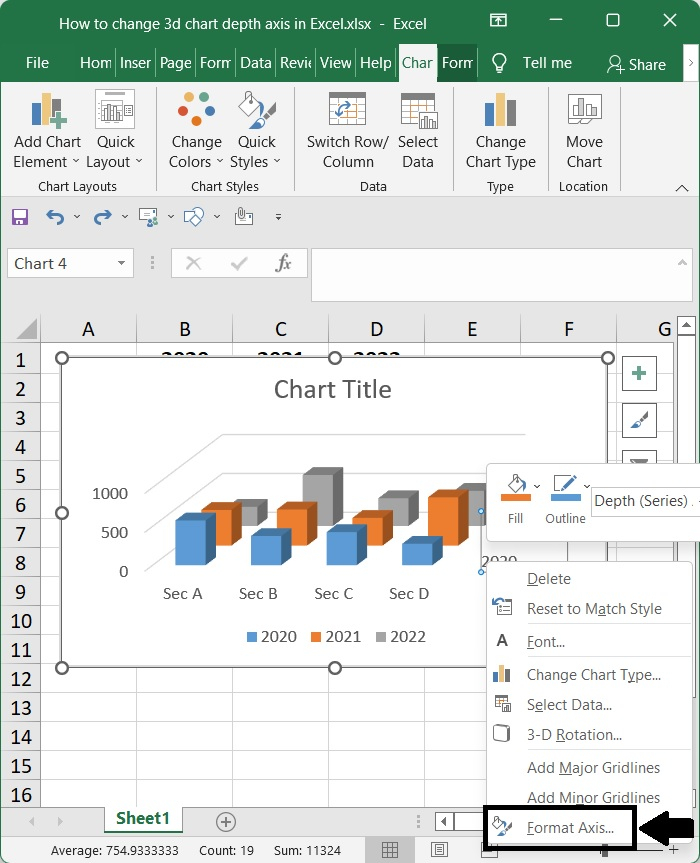Click the Outline pen icon
The width and height of the screenshot is (700, 863).
(566, 487)
